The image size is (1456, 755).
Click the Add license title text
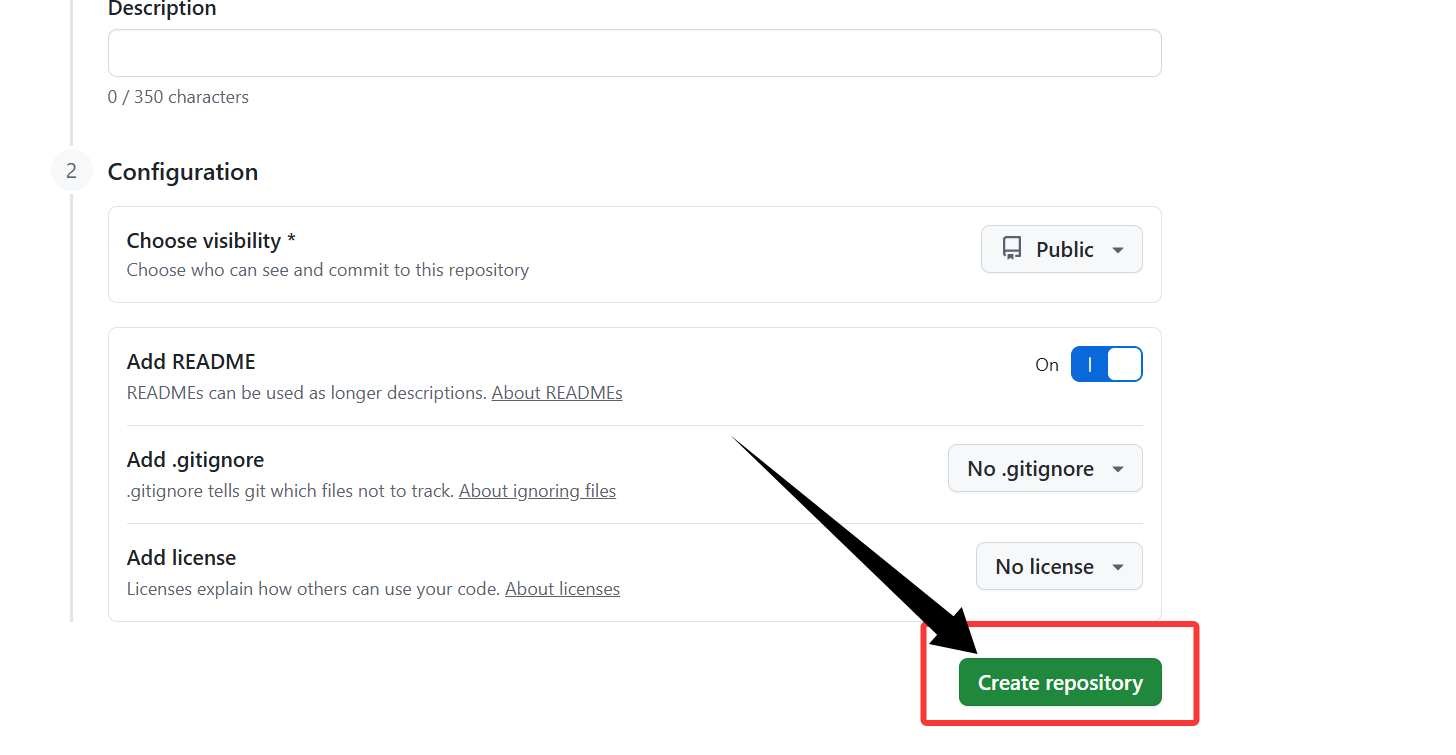[x=181, y=557]
